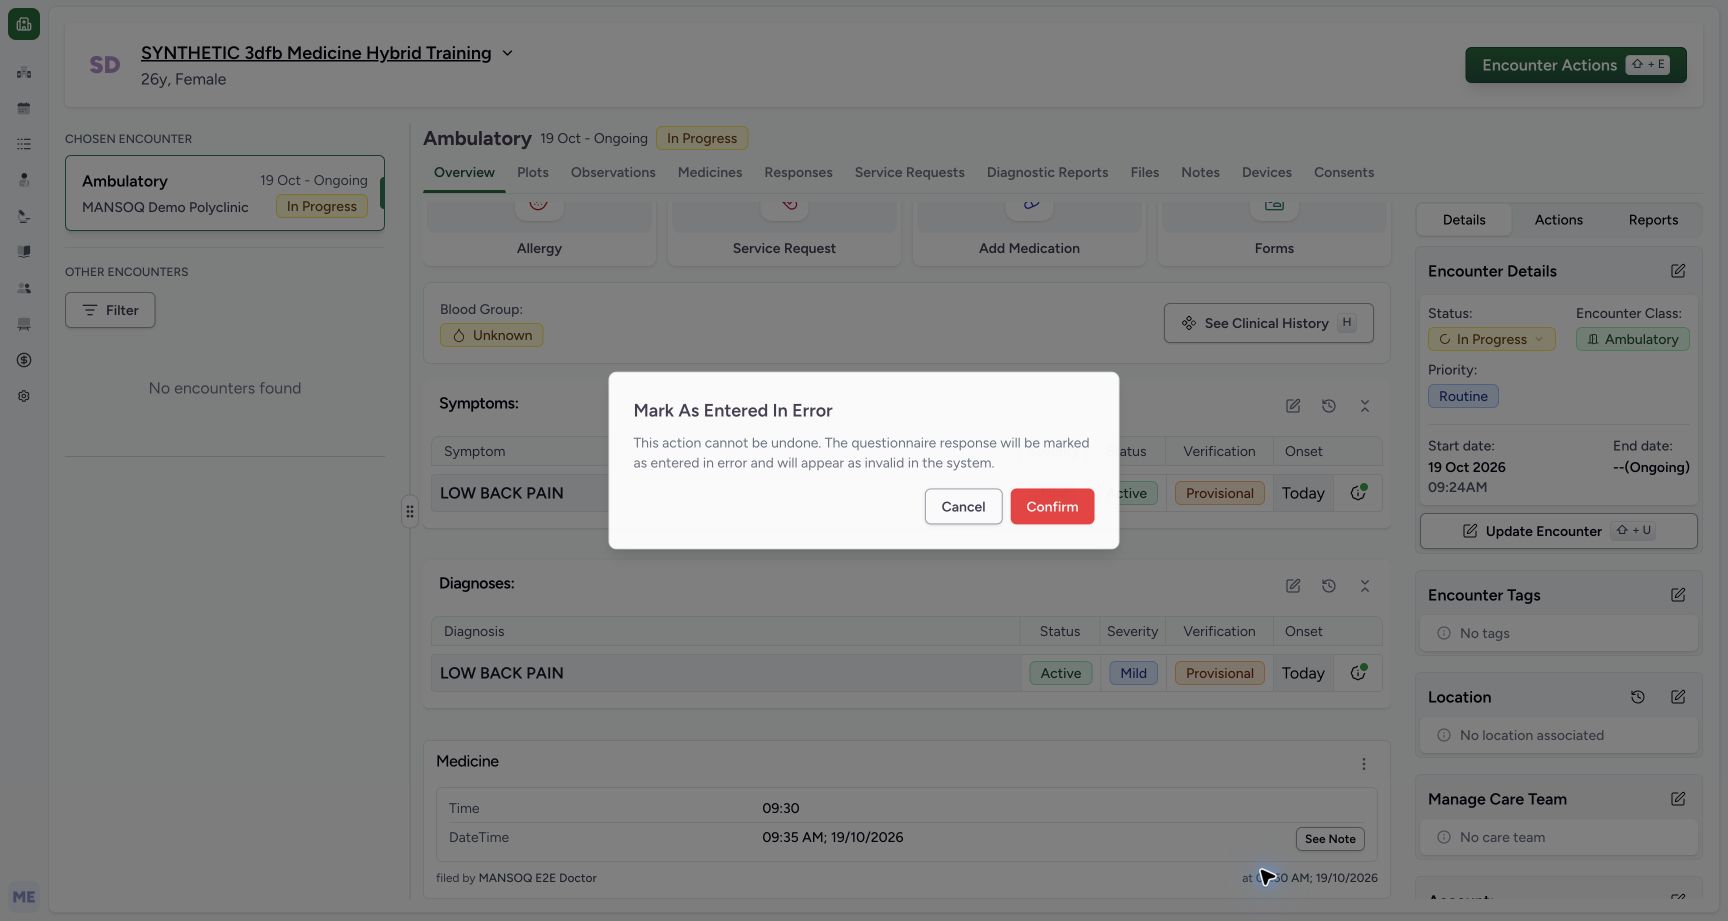This screenshot has height=921, width=1728.
Task: Select the Ambulatory chosen encounter card
Action: (x=225, y=193)
